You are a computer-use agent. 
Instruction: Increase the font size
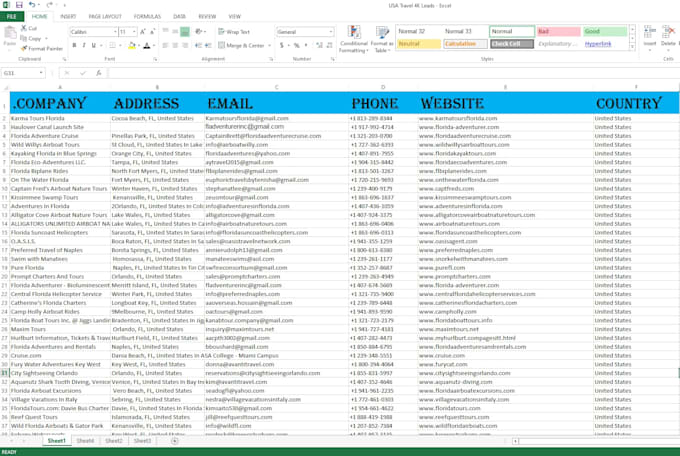pyautogui.click(x=143, y=32)
